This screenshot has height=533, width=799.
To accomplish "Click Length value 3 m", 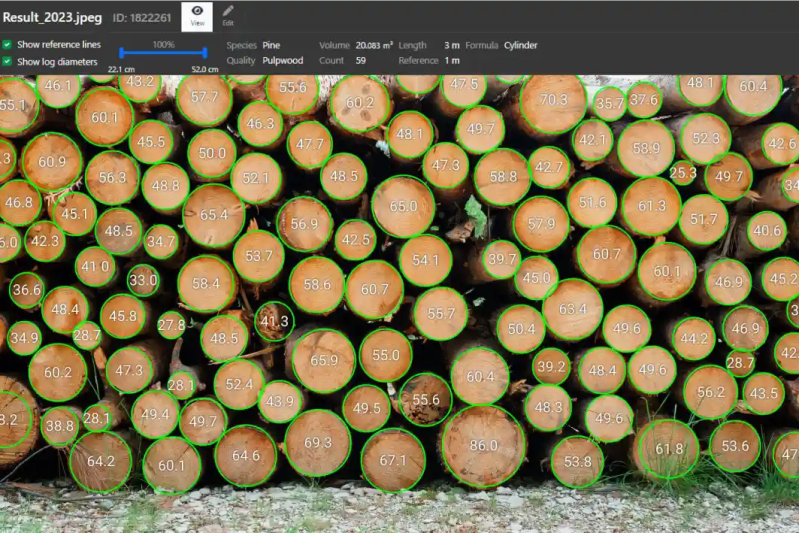I will click(451, 45).
